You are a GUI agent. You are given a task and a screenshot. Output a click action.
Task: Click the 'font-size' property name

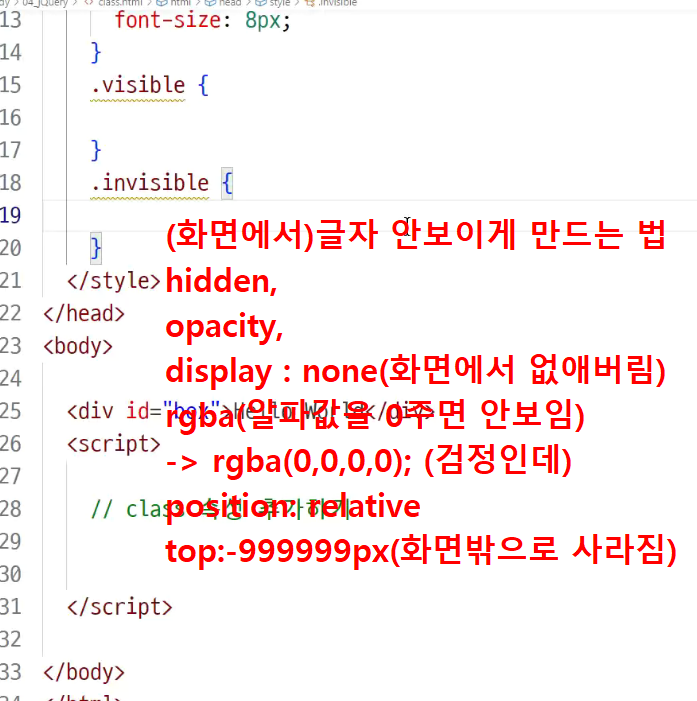(x=168, y=20)
